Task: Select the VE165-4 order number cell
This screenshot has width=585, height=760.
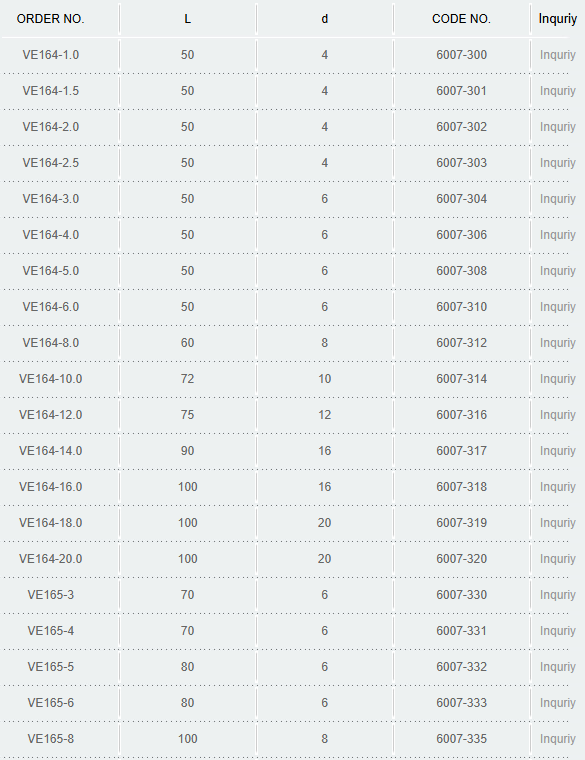Action: tap(50, 631)
